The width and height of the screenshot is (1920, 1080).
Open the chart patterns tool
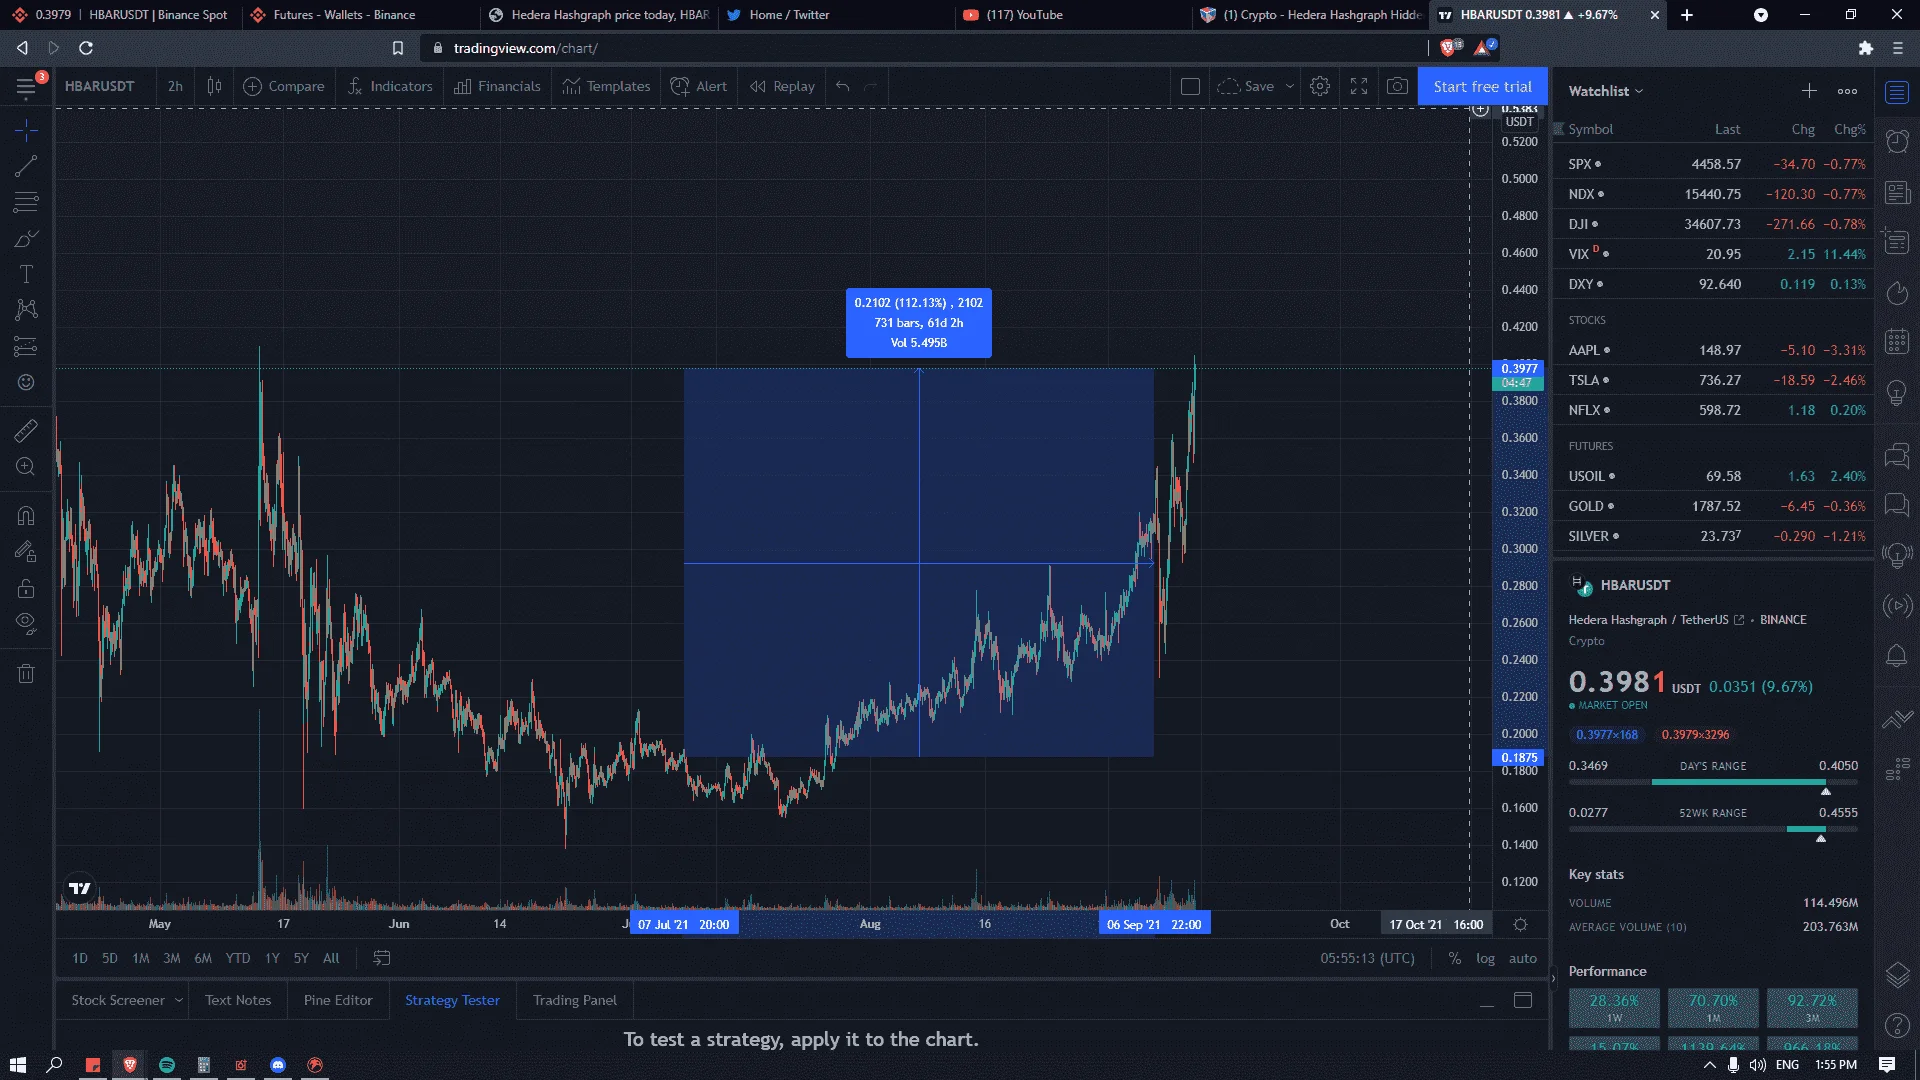pyautogui.click(x=26, y=310)
